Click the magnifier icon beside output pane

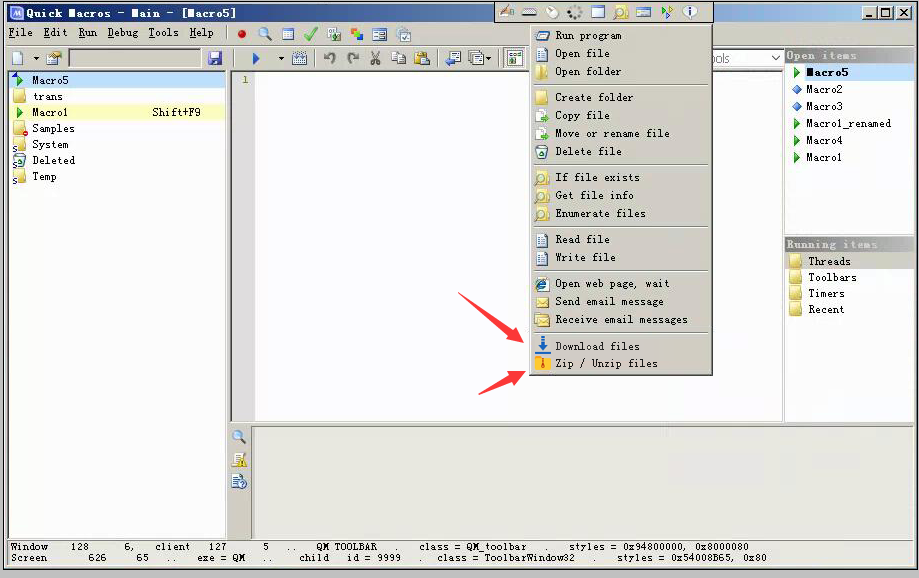point(239,437)
